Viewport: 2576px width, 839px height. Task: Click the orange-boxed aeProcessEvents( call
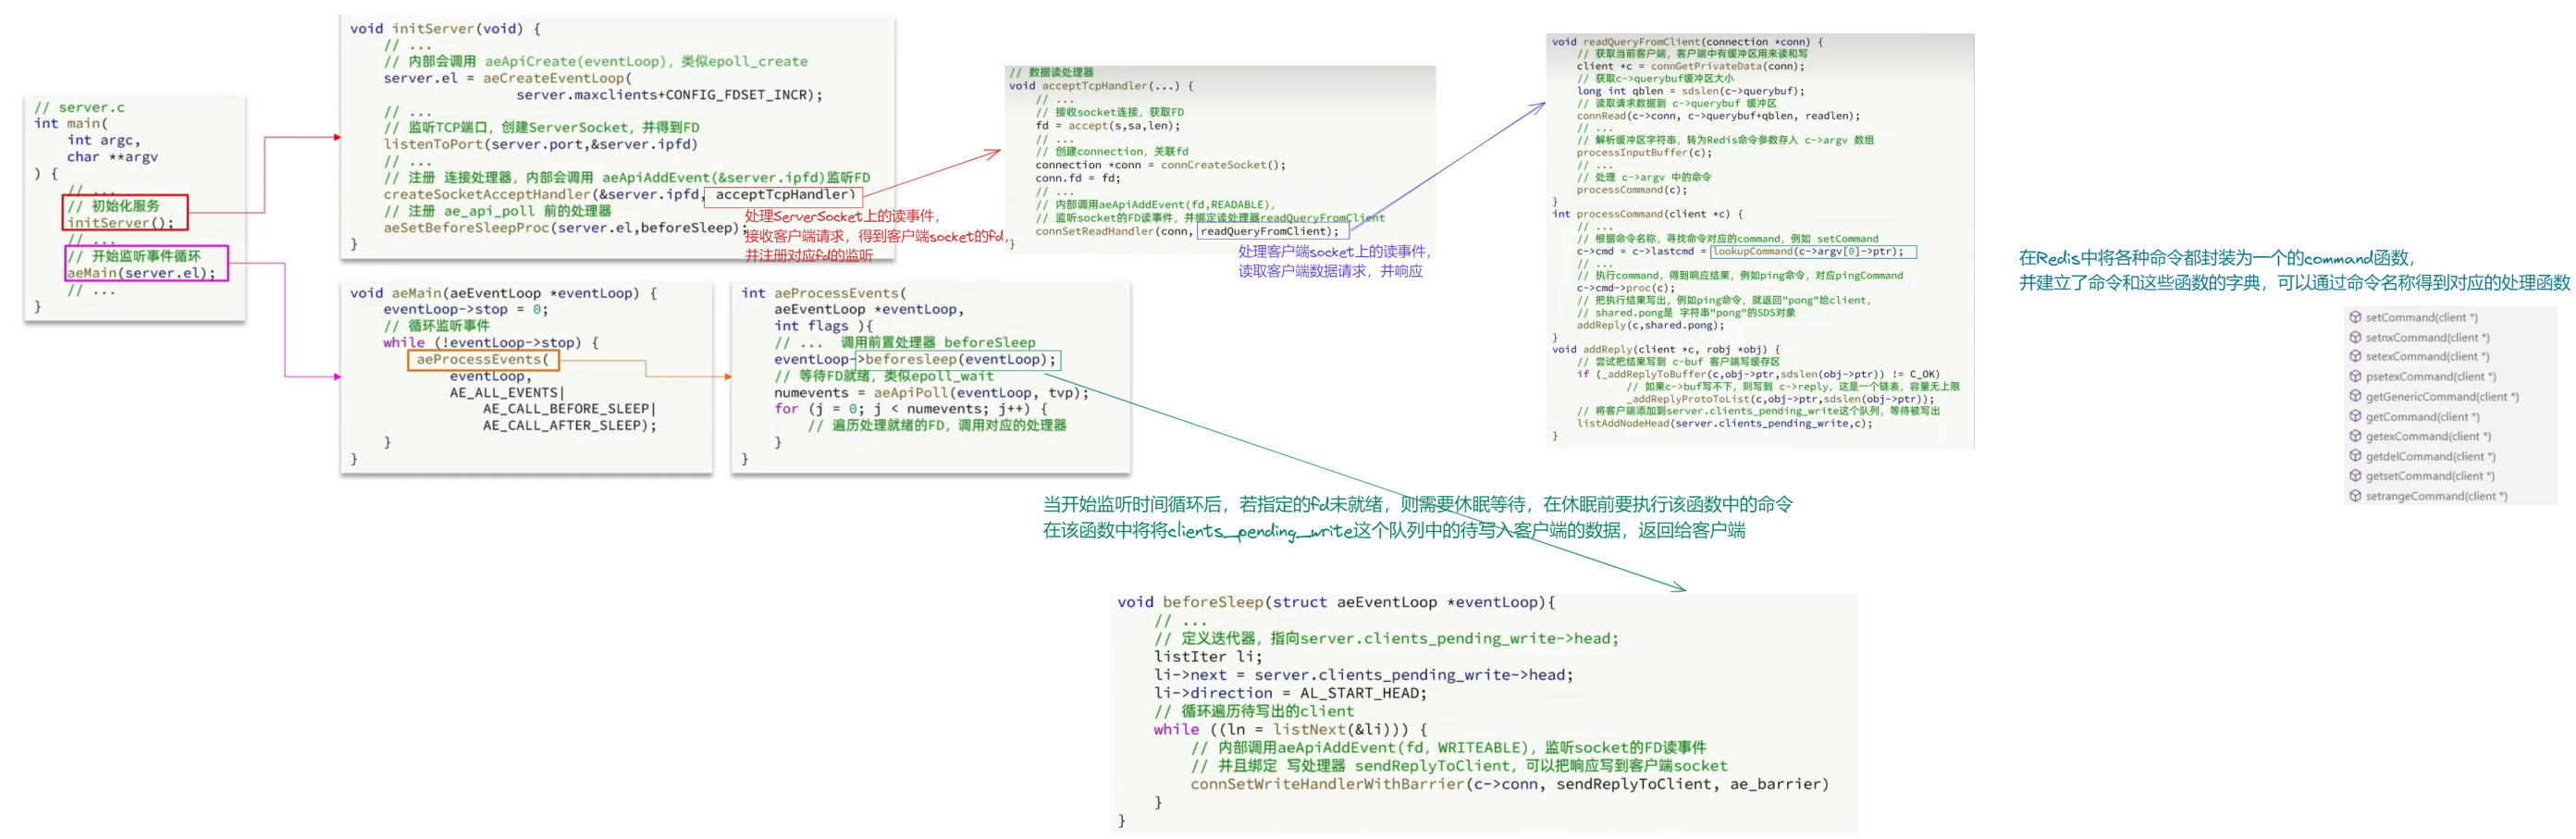(483, 359)
